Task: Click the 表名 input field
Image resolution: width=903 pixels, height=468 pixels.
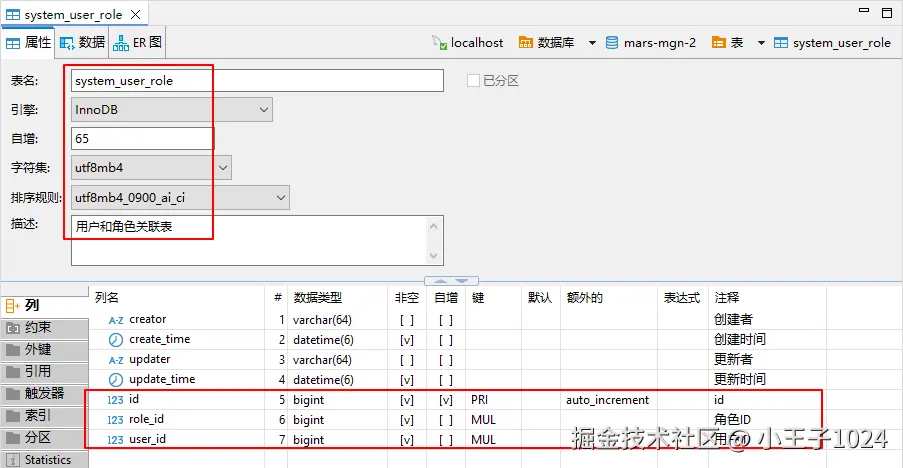Action: 257,81
